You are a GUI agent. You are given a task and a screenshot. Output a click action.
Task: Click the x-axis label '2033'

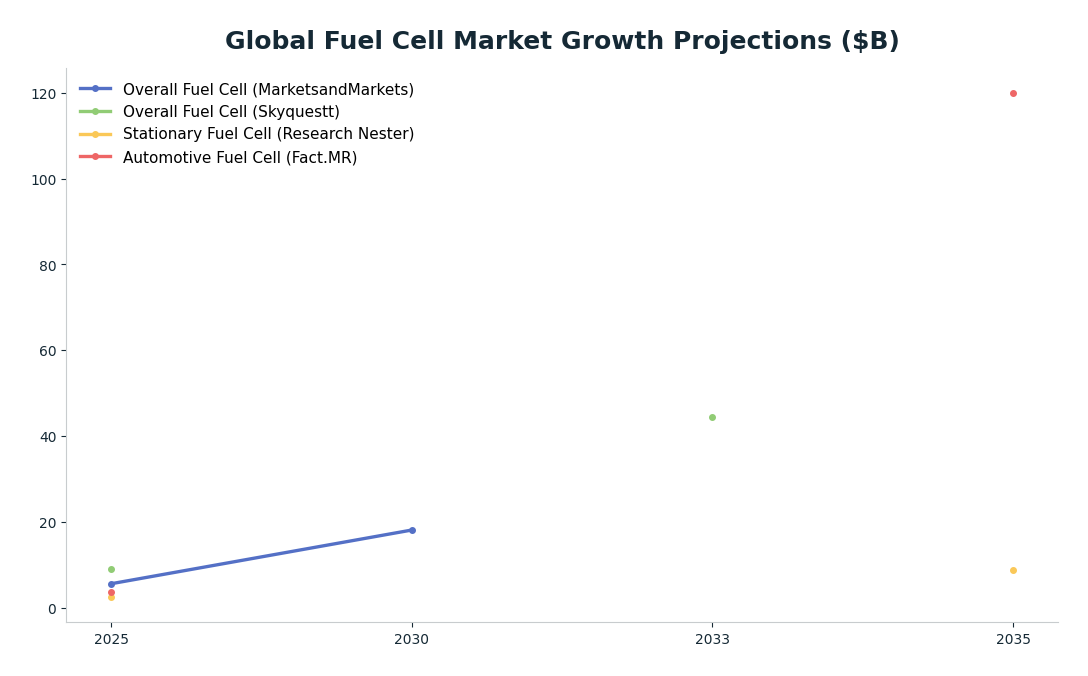tap(712, 640)
